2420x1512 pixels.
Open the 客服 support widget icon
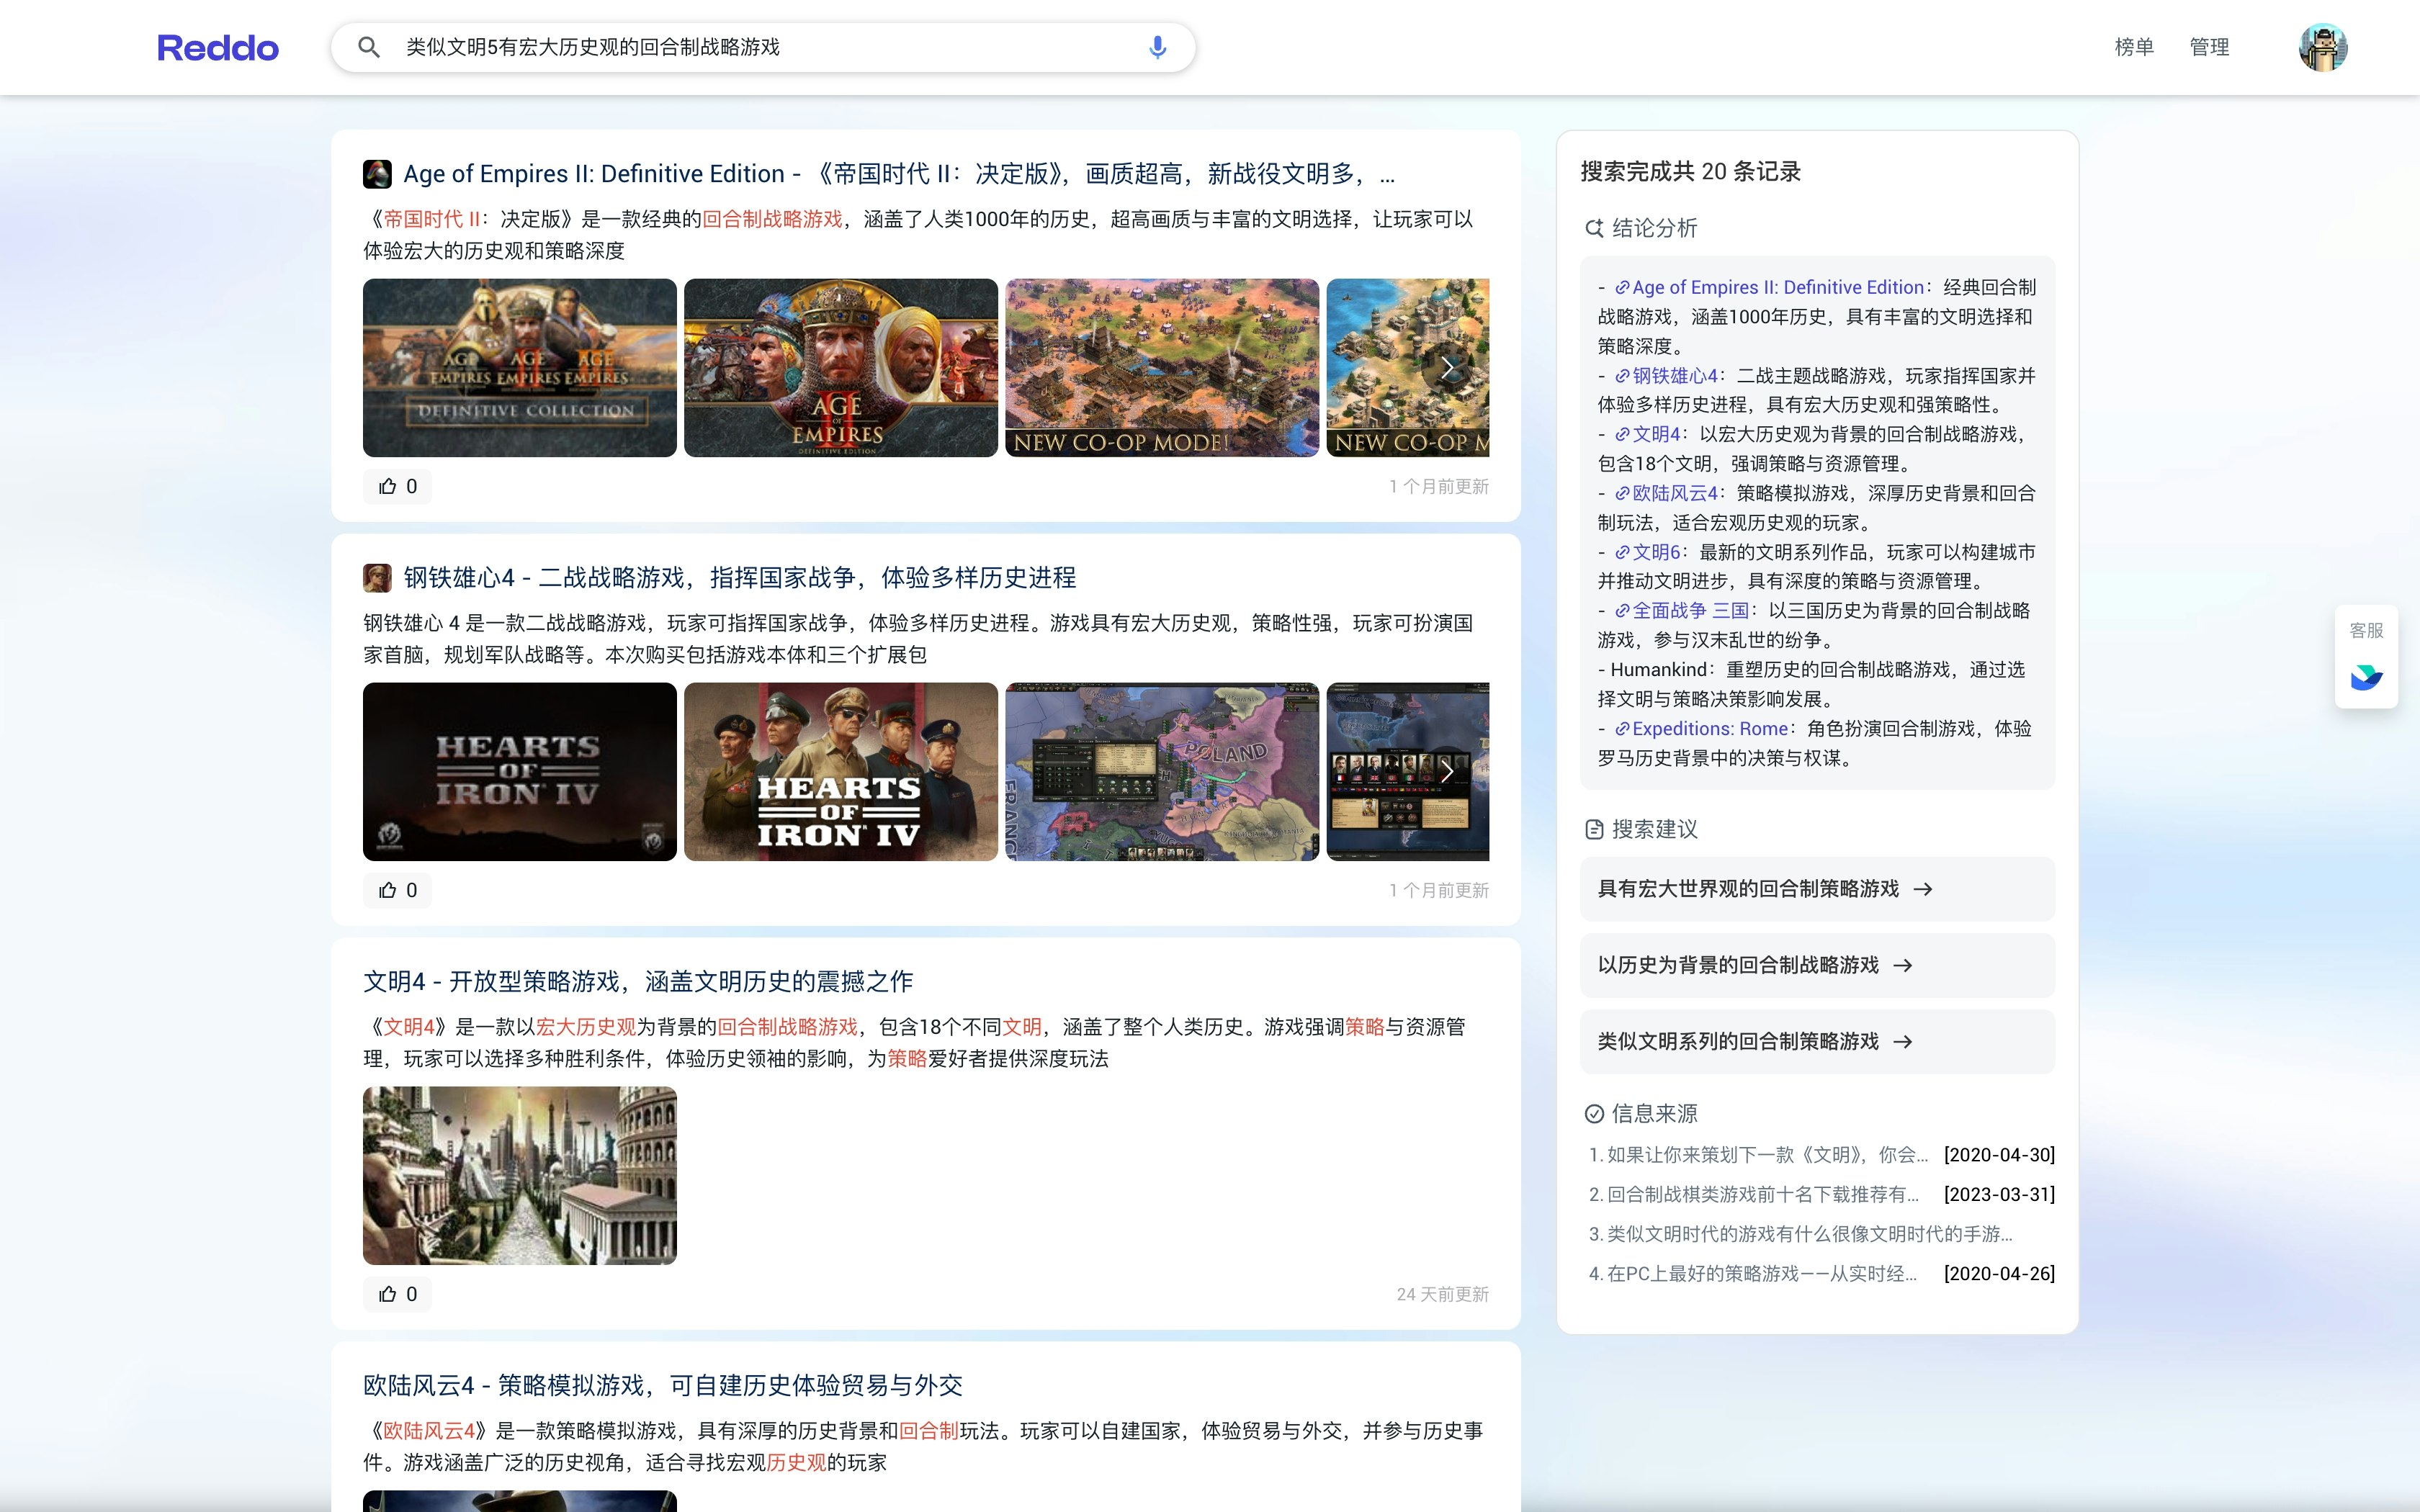pos(2366,677)
